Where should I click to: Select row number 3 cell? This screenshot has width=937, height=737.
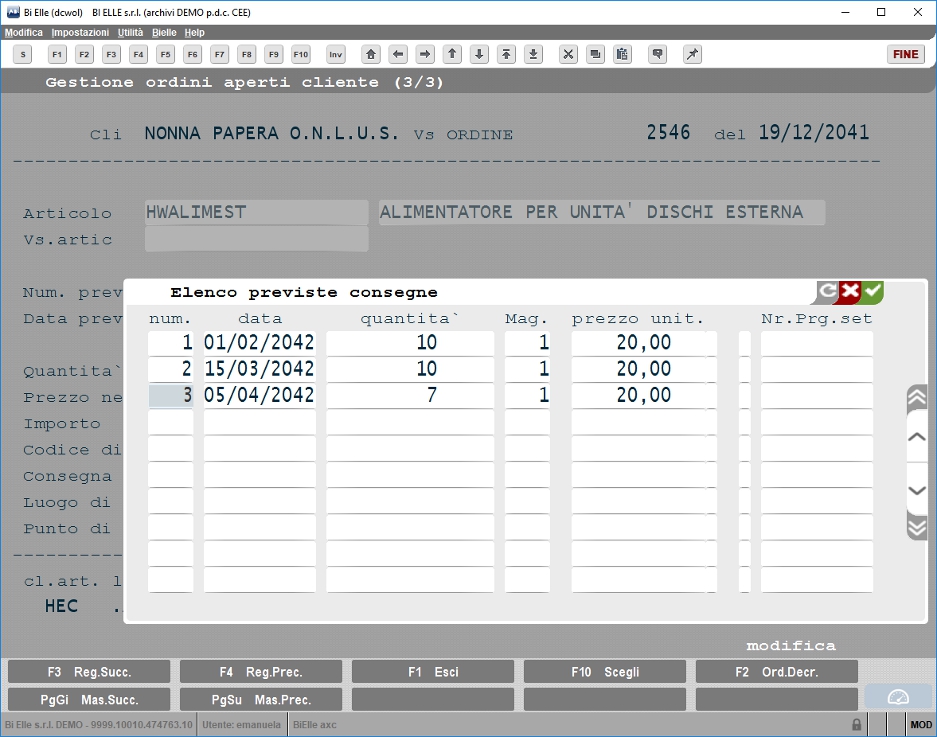[x=171, y=395]
